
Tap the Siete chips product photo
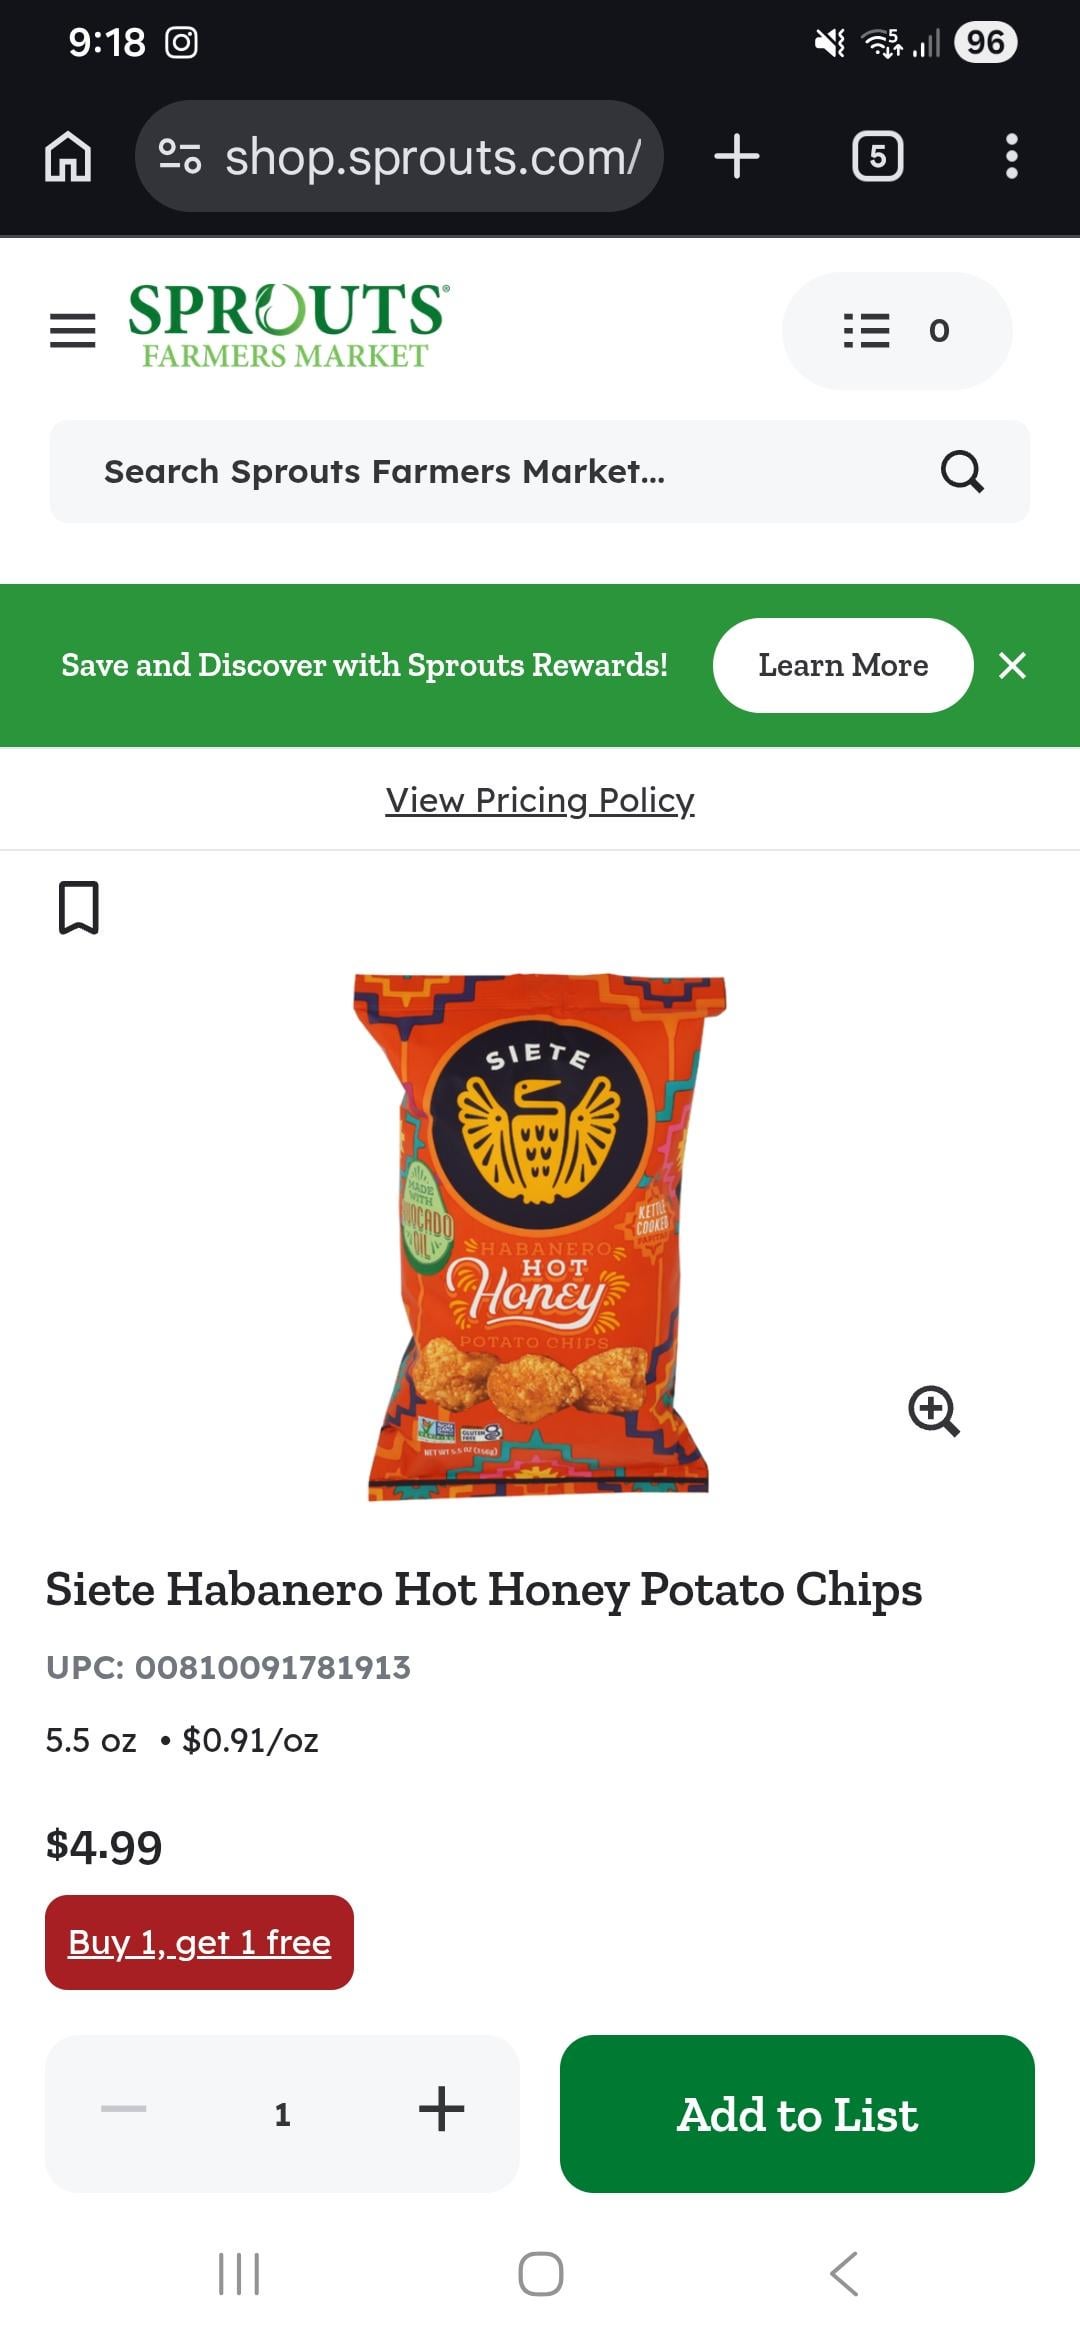point(539,1236)
